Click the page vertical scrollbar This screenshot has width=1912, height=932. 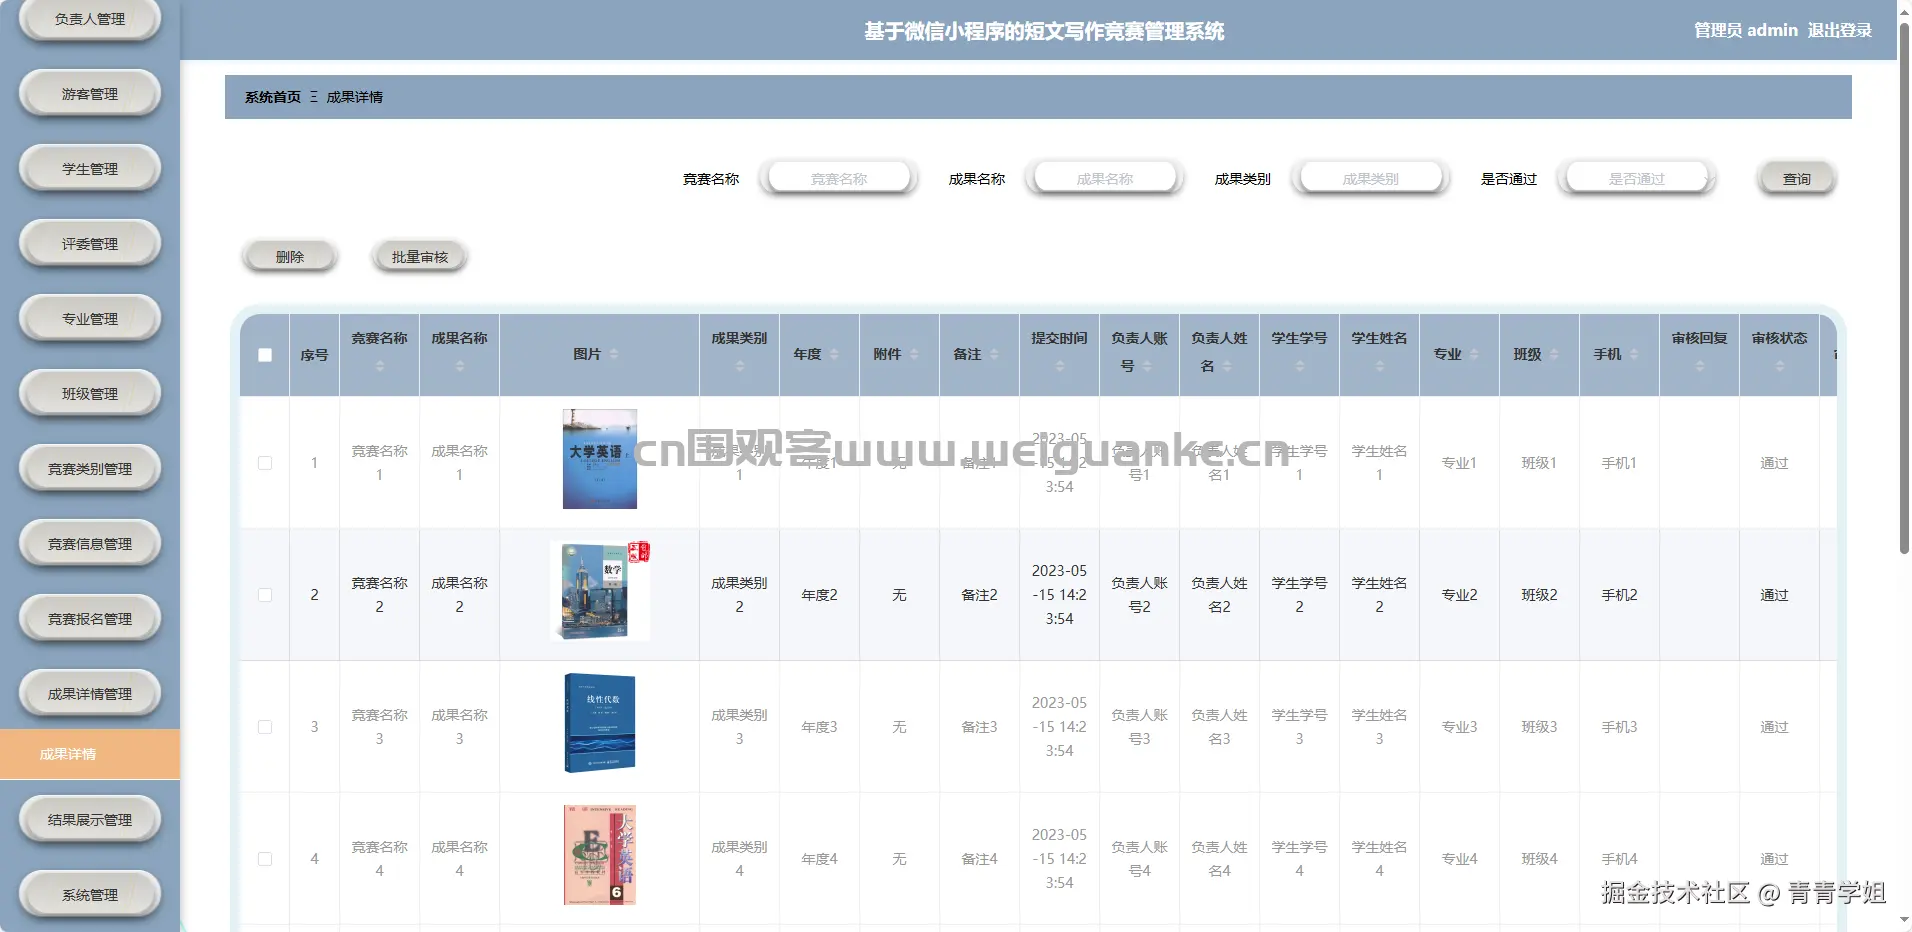tap(1904, 290)
